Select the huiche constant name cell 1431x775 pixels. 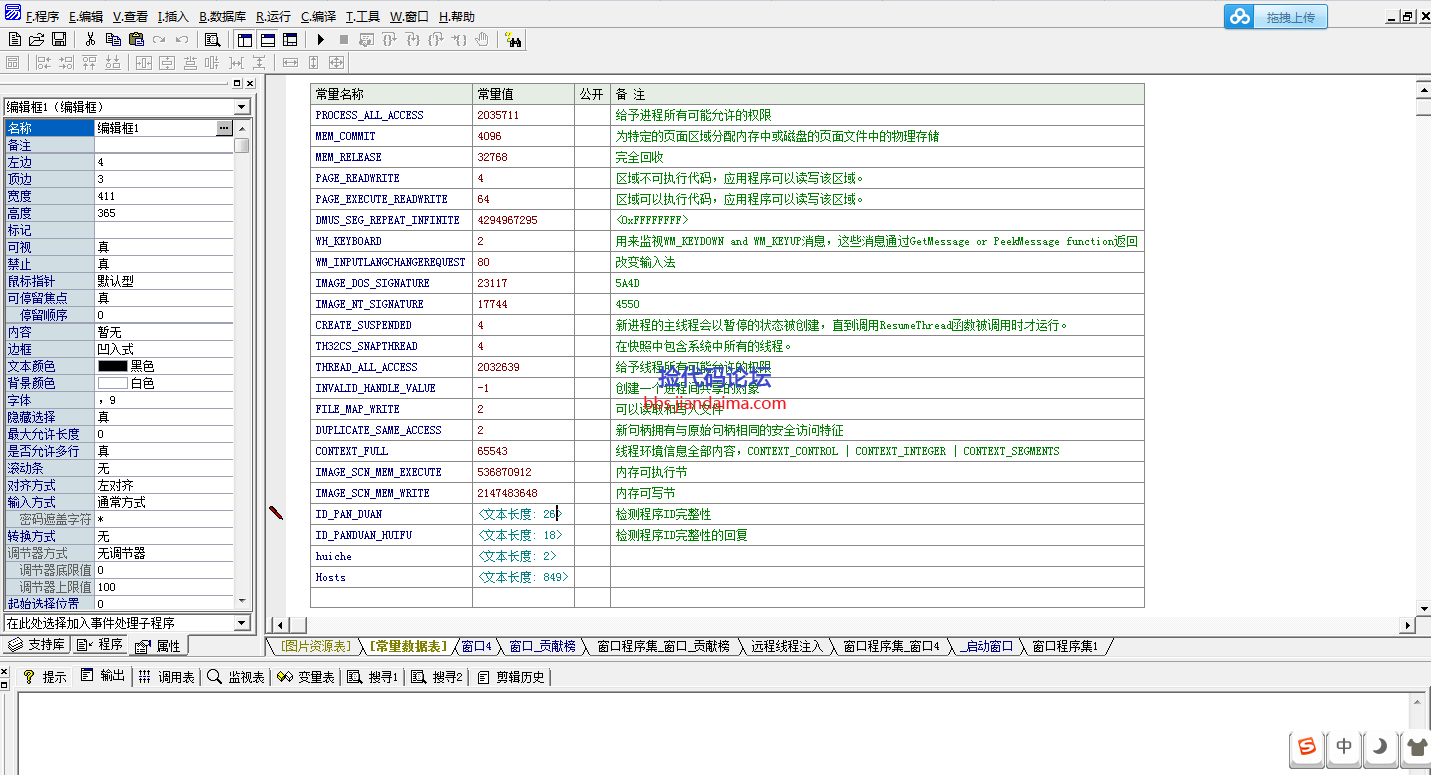pyautogui.click(x=391, y=556)
